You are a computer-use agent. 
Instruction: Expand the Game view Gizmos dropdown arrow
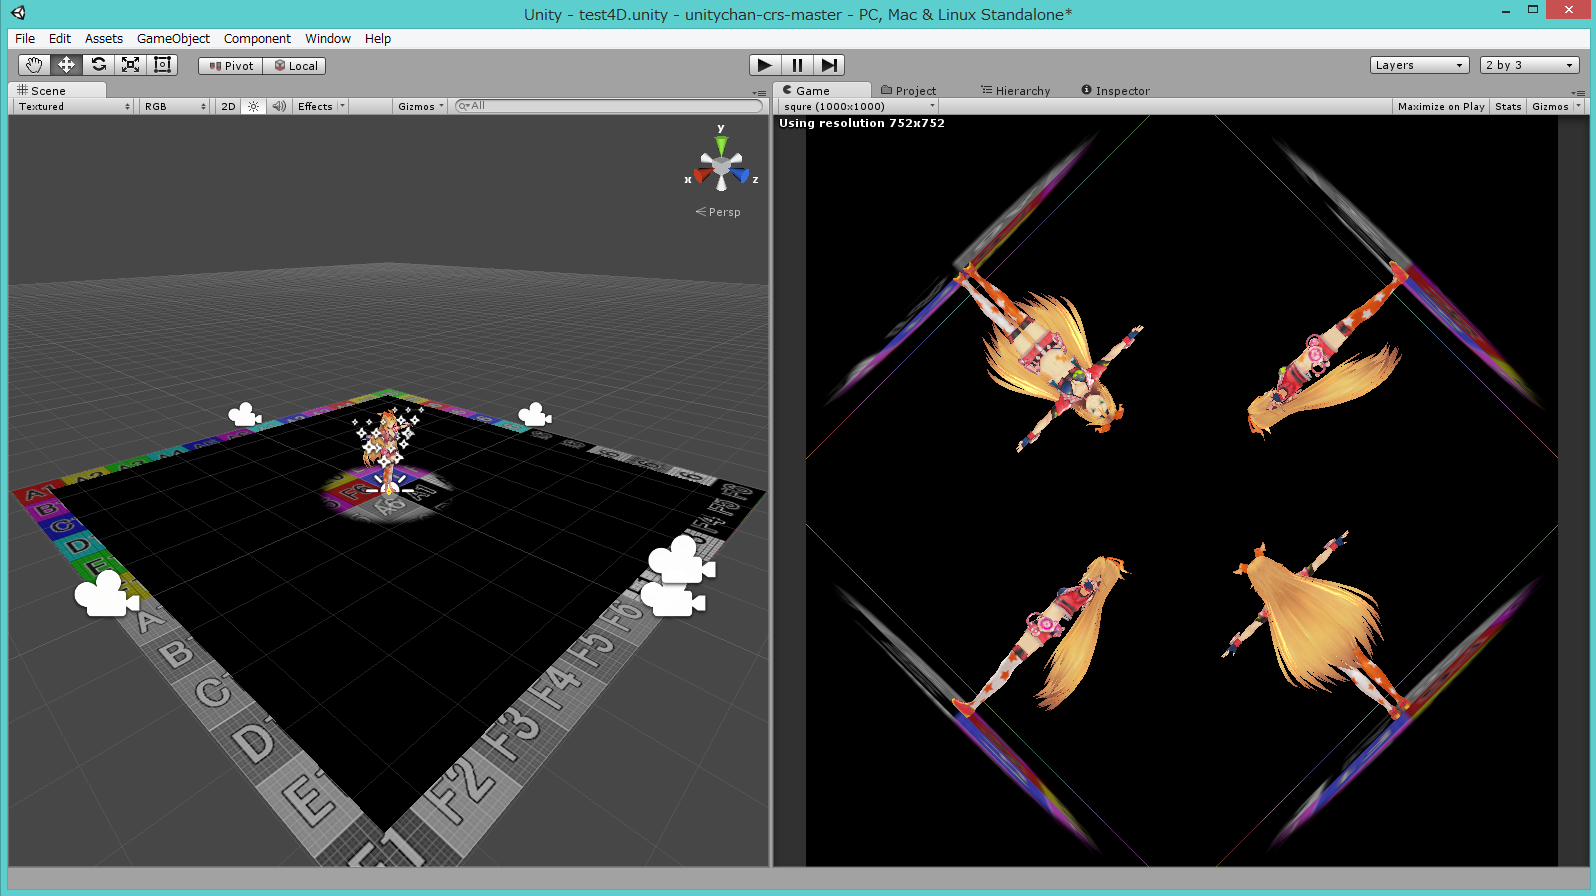coord(1579,106)
